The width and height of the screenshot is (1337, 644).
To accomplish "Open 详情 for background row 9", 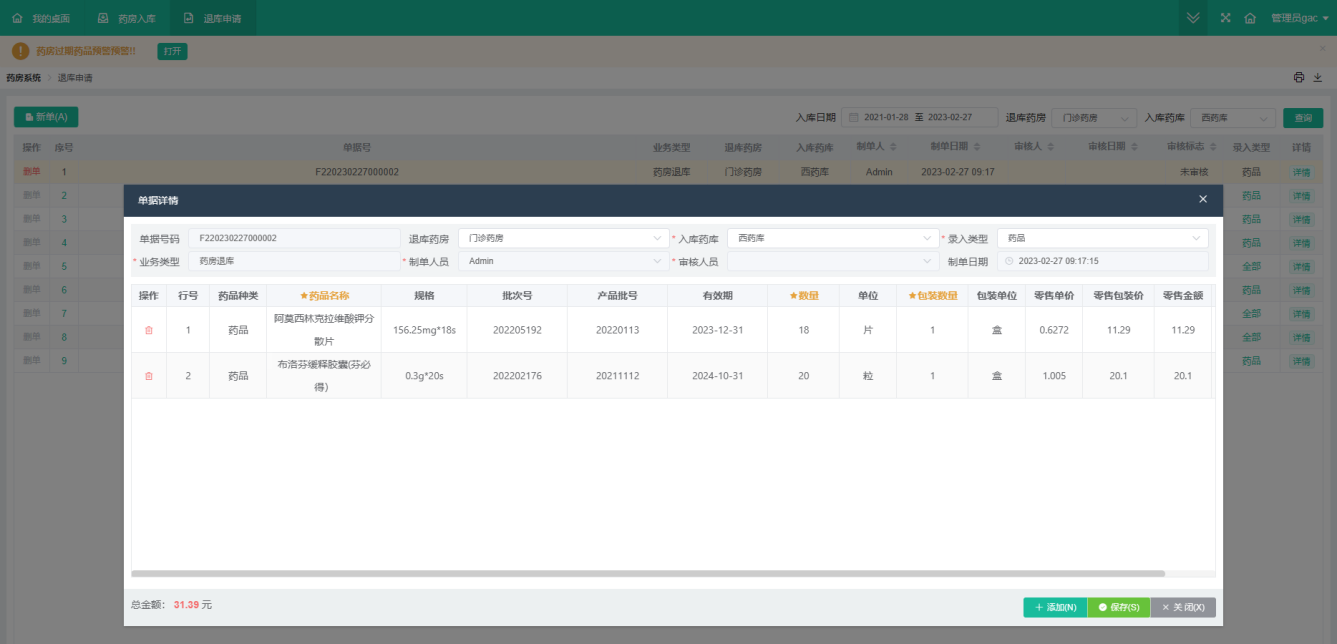I will point(1301,361).
